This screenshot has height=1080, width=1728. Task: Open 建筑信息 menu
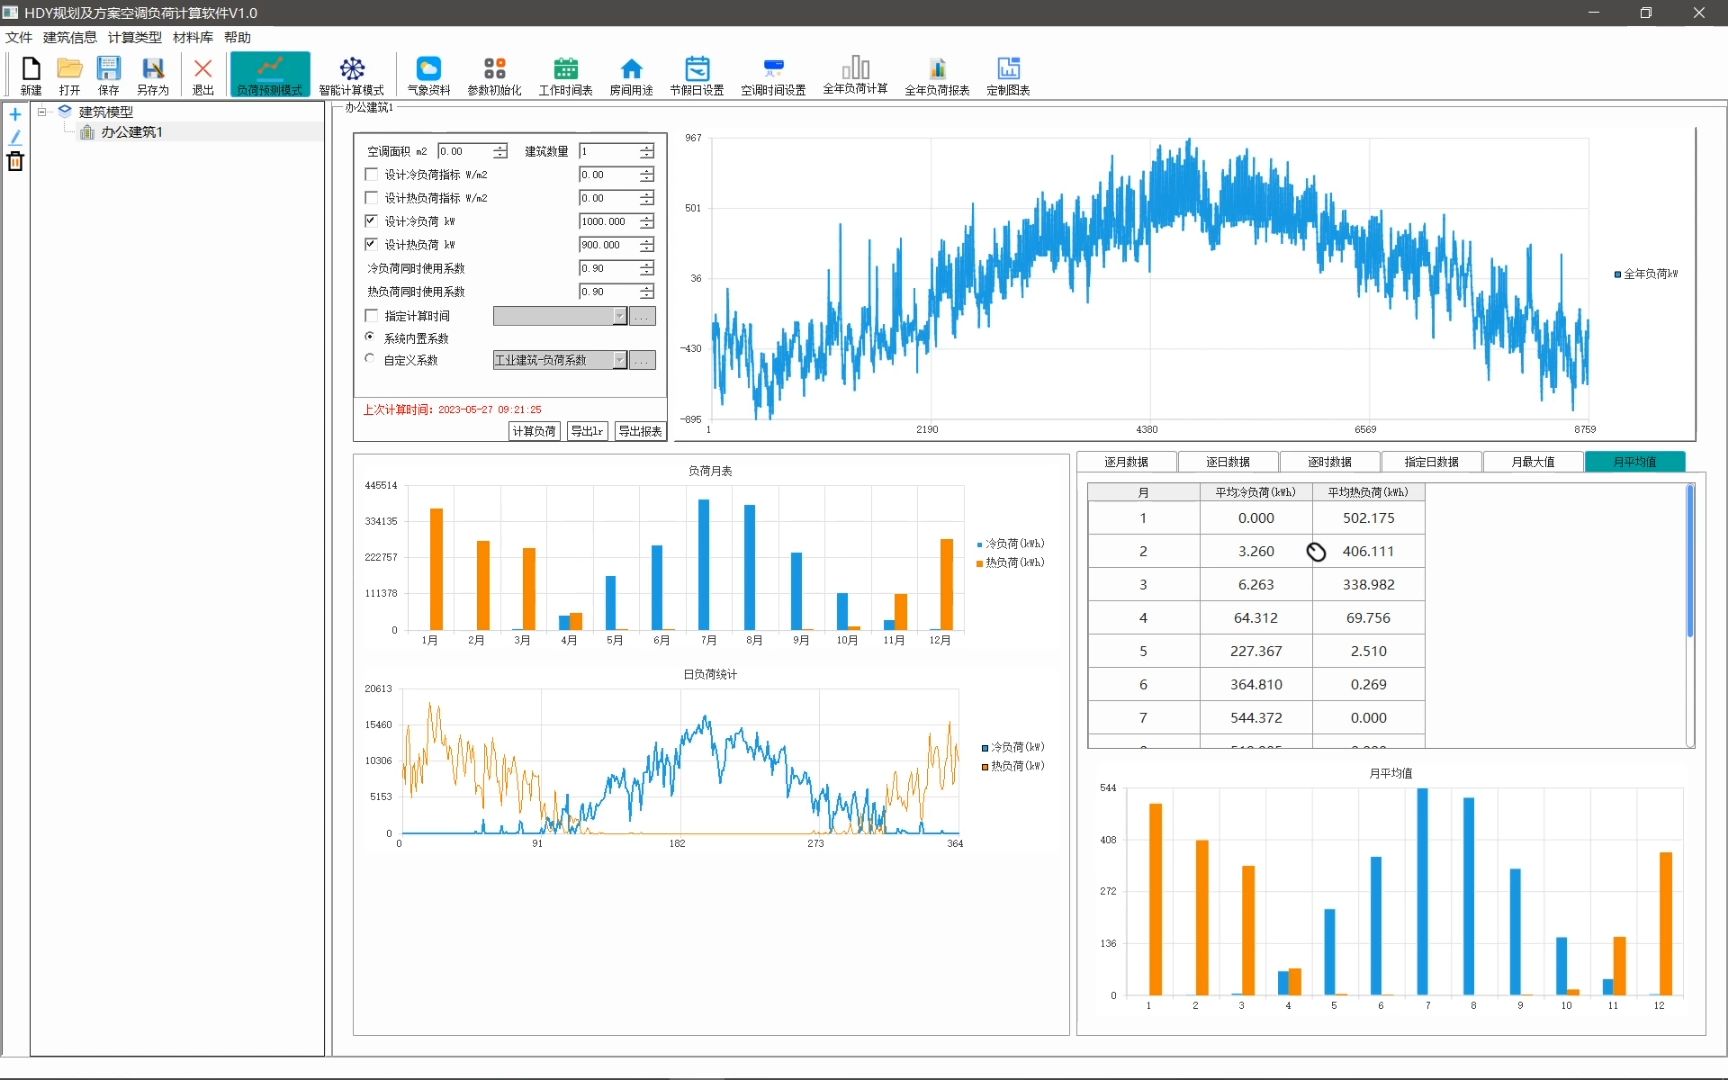tap(70, 38)
